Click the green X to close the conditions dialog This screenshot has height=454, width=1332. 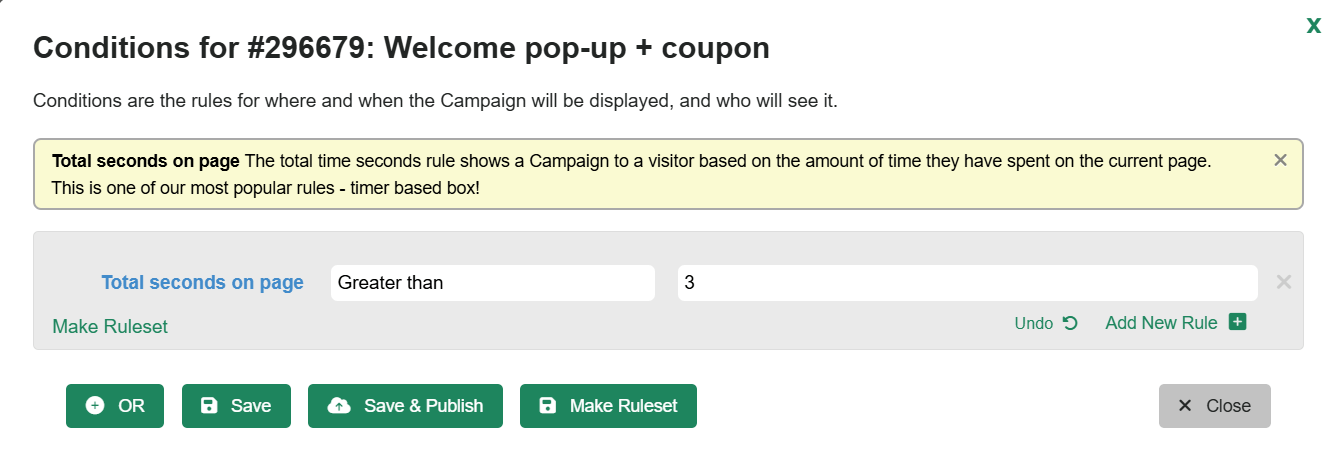(x=1314, y=26)
